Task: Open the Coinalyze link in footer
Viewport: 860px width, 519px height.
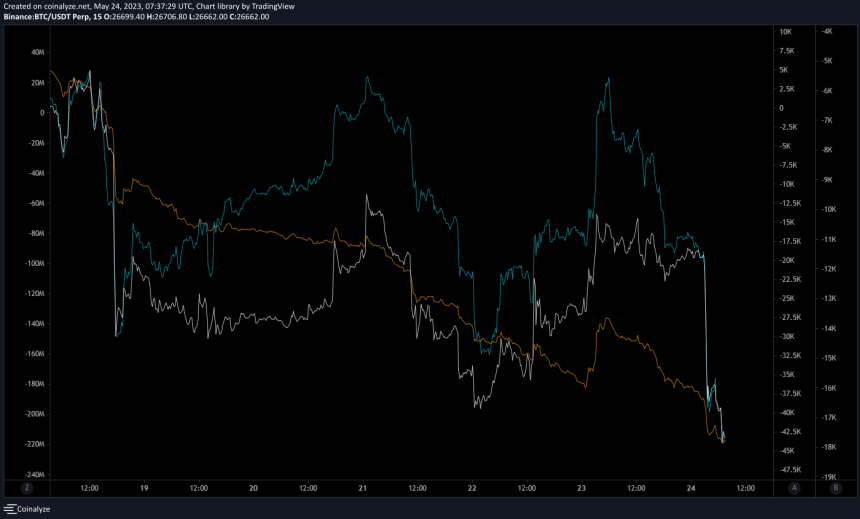Action: pyautogui.click(x=33, y=509)
